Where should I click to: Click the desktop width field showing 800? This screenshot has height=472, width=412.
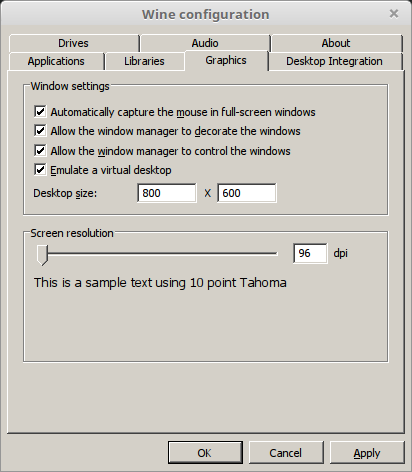167,193
